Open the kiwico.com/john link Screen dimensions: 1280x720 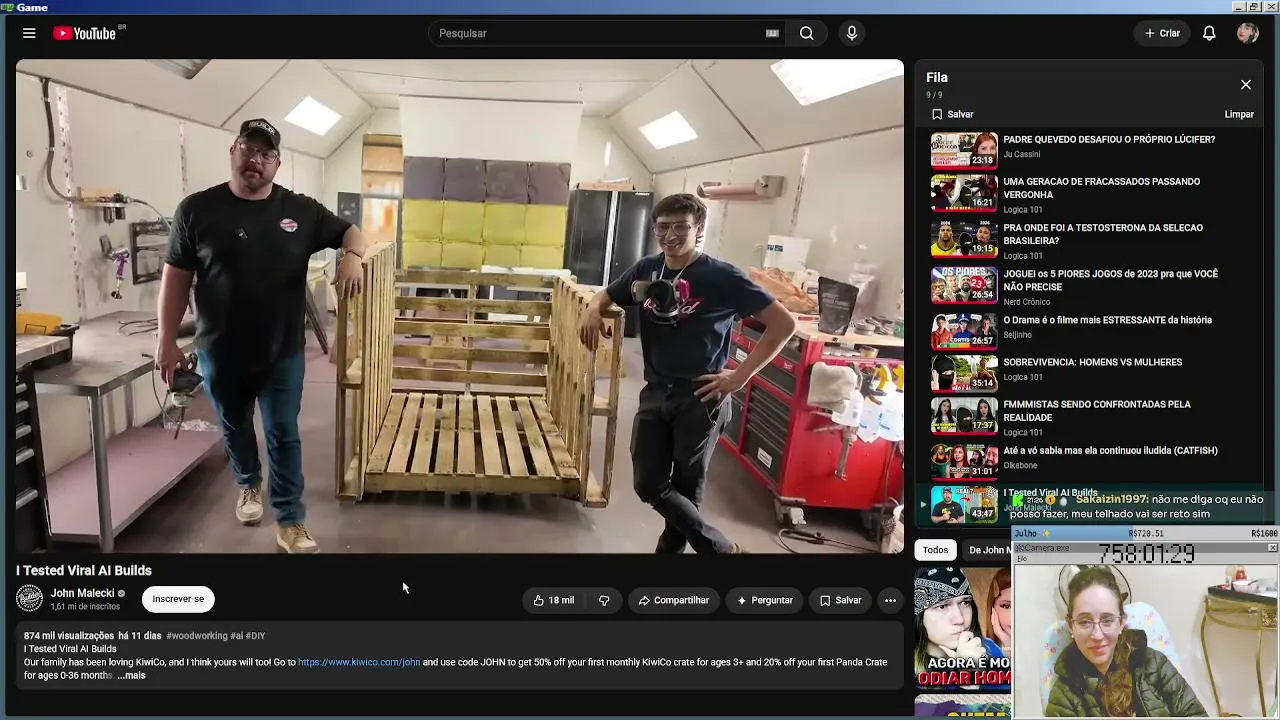359,662
